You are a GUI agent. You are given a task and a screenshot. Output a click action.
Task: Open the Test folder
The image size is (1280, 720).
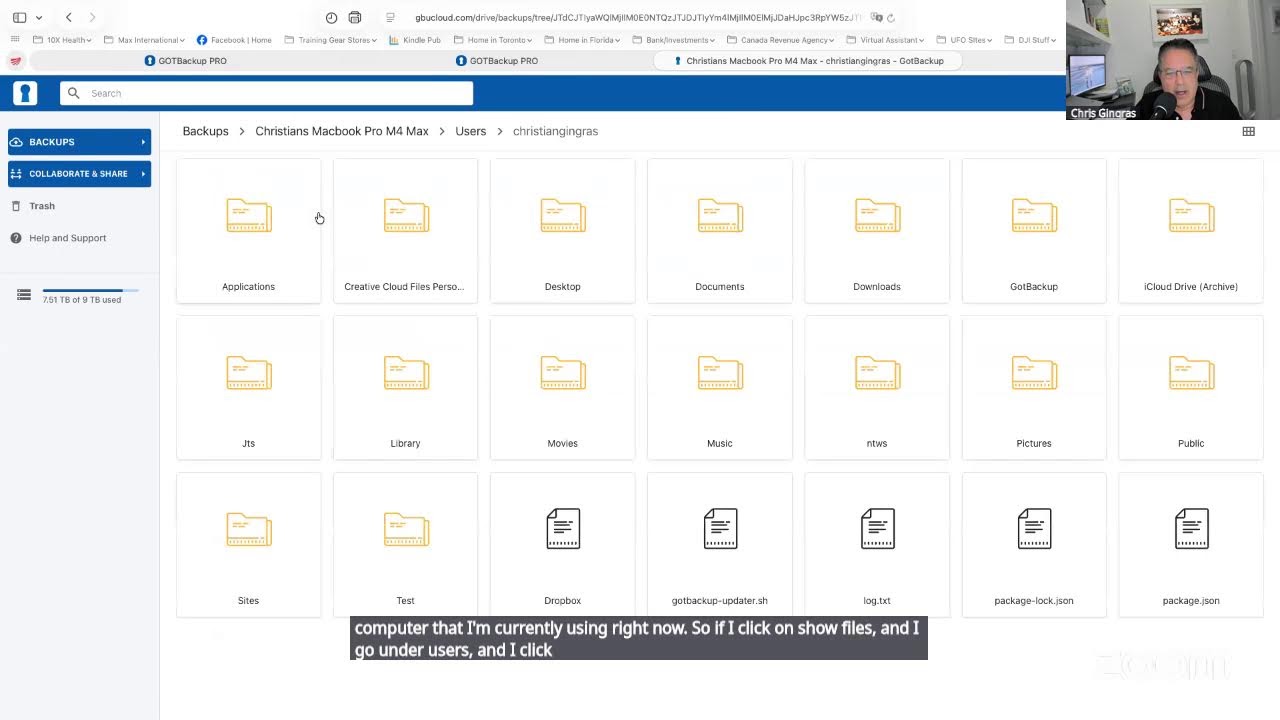pos(405,545)
